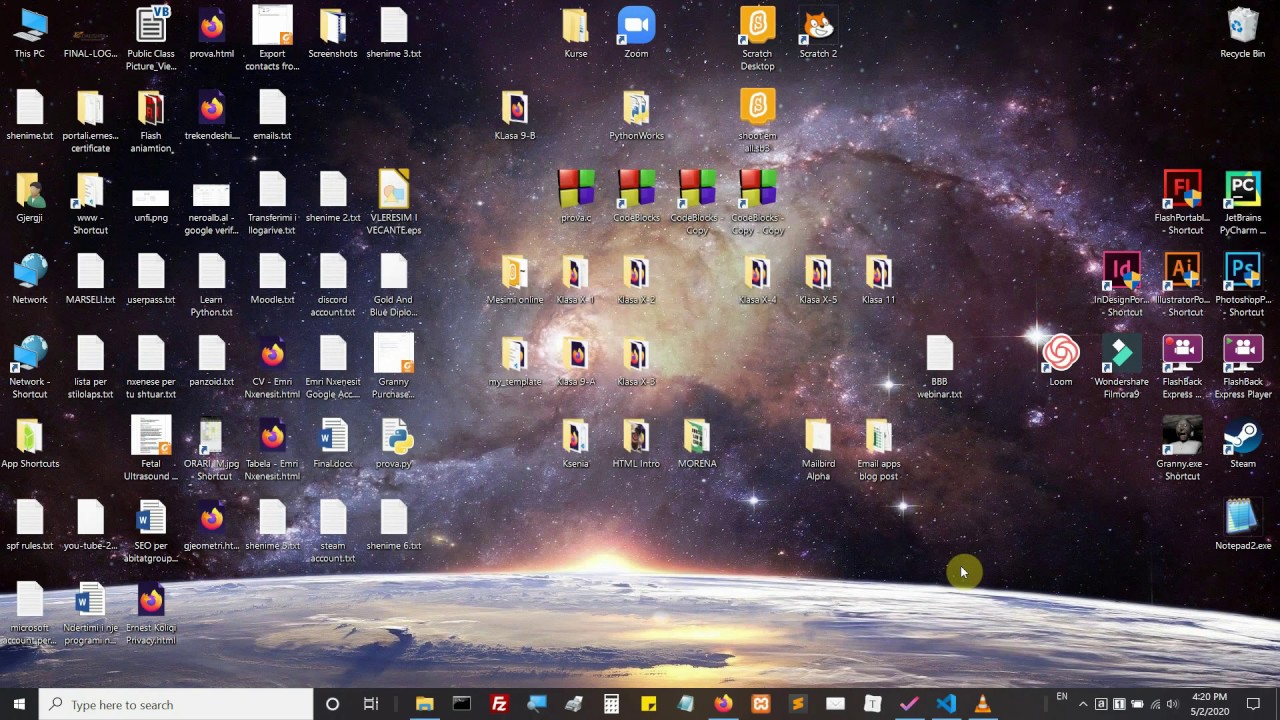Open Task View on the taskbar
1280x720 pixels.
click(x=371, y=704)
